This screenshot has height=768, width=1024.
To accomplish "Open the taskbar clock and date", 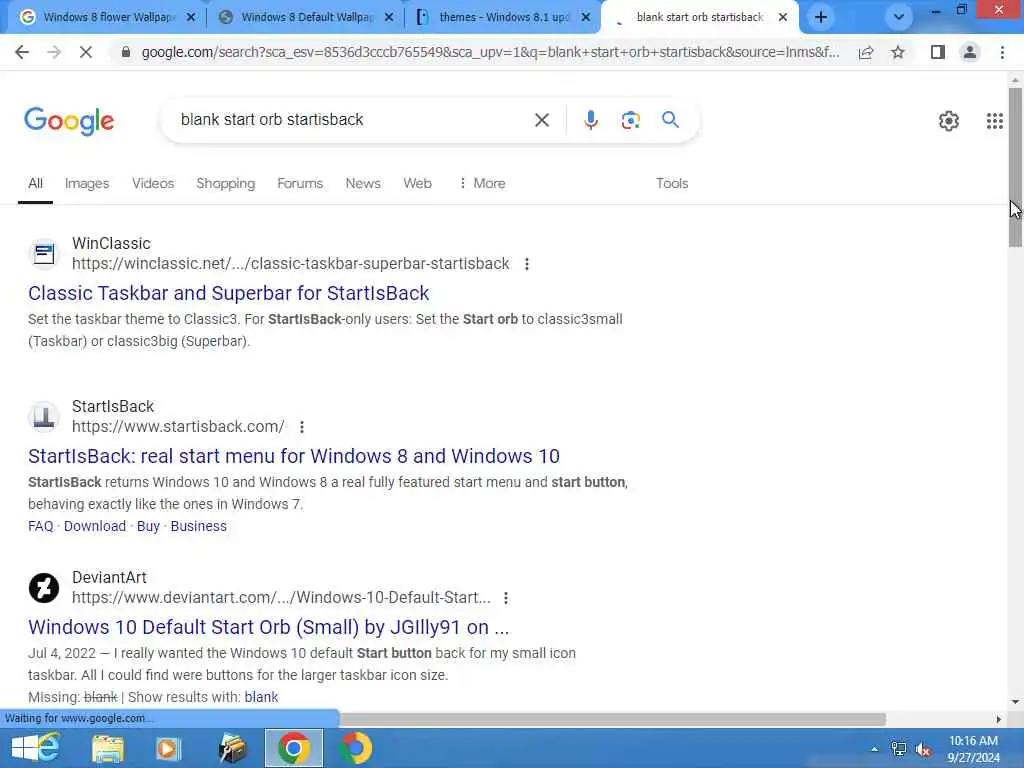I will coord(973,749).
